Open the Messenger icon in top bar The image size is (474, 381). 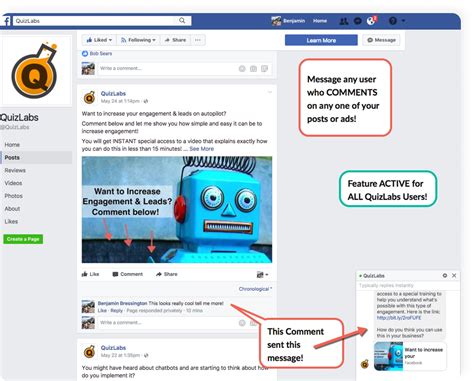[x=358, y=21]
